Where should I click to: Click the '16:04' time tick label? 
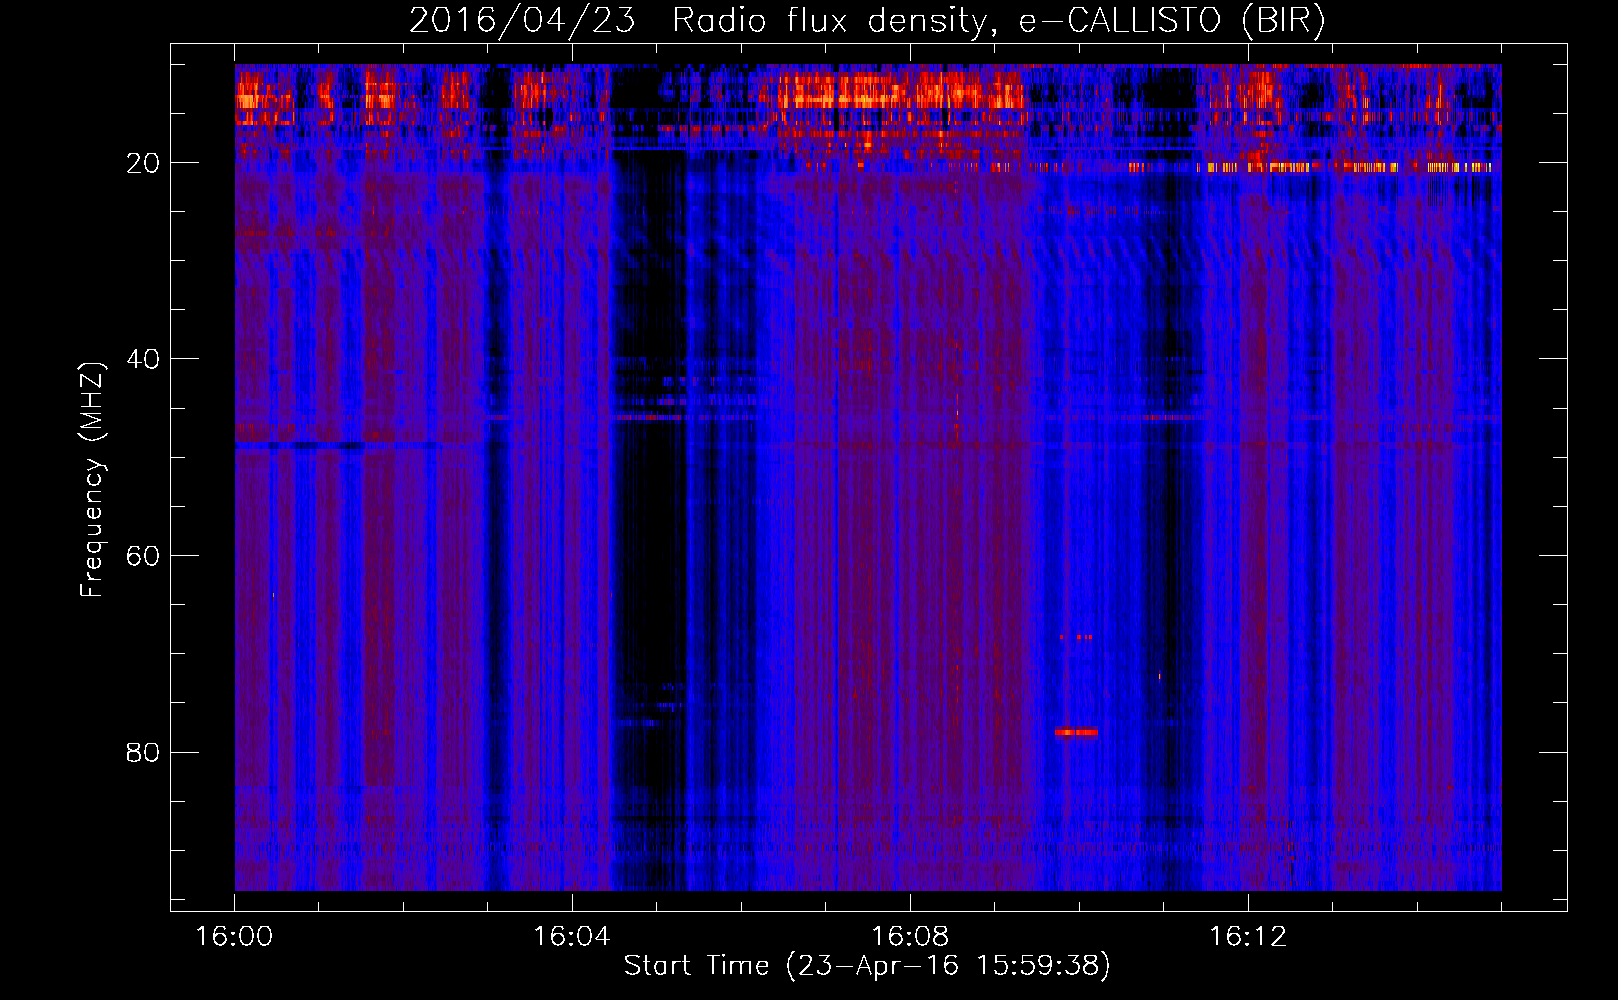tap(572, 937)
